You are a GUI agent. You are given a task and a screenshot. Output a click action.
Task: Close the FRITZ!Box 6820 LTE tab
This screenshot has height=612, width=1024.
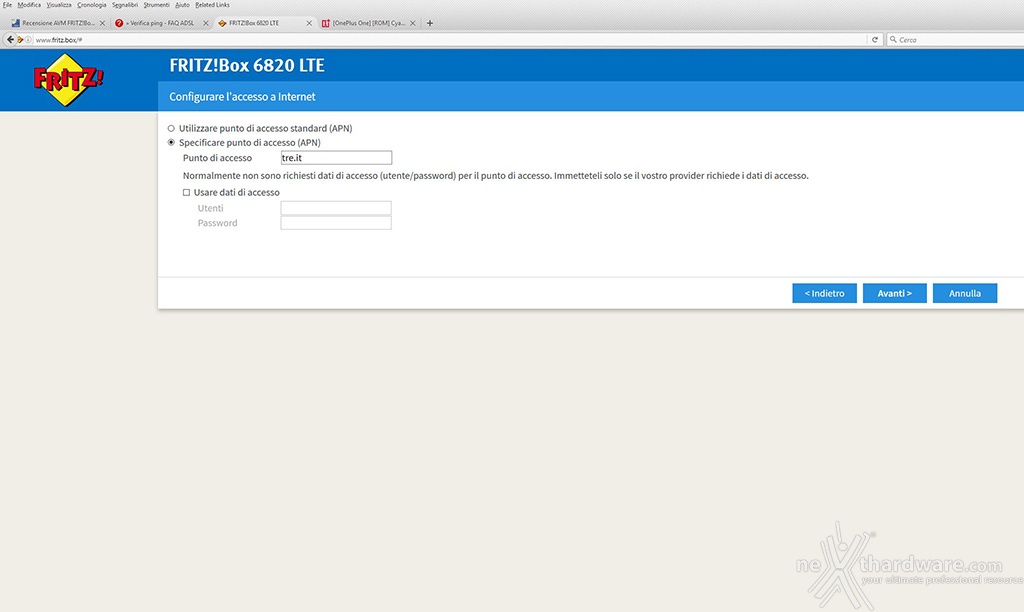(x=309, y=23)
